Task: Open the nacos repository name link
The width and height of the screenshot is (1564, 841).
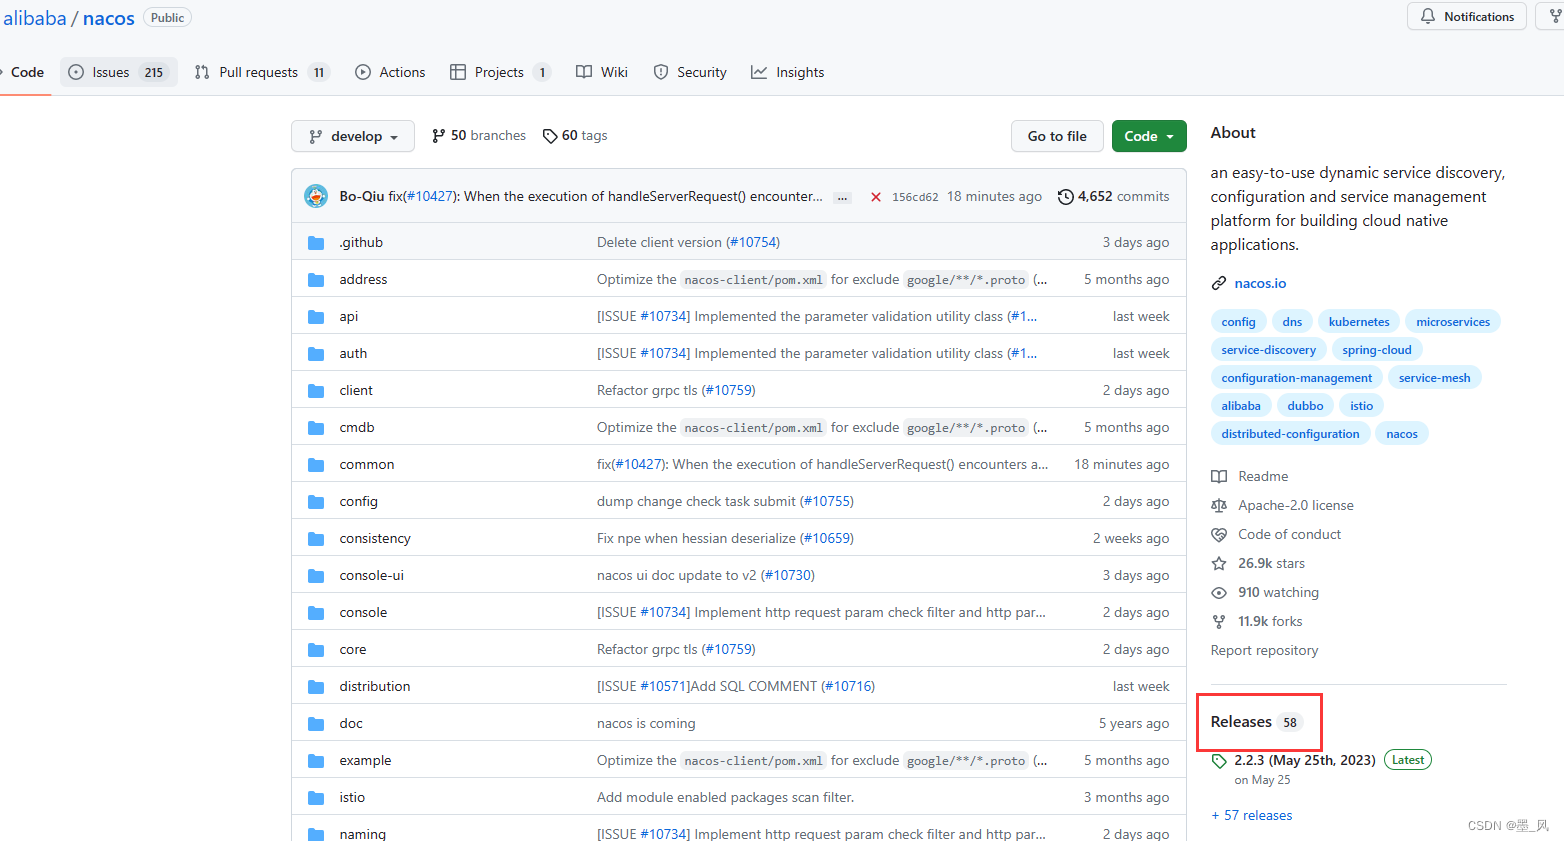Action: [109, 18]
